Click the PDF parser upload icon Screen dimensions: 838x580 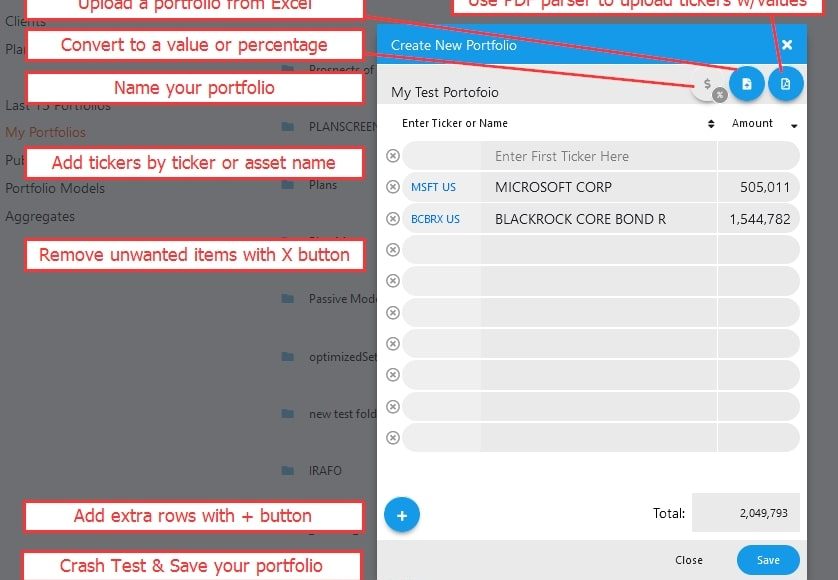coord(785,84)
